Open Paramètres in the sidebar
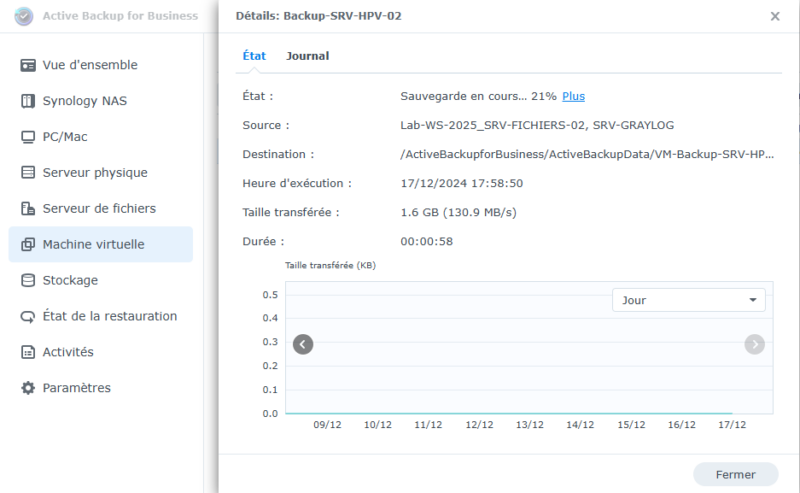The width and height of the screenshot is (800, 493). pos(101,388)
